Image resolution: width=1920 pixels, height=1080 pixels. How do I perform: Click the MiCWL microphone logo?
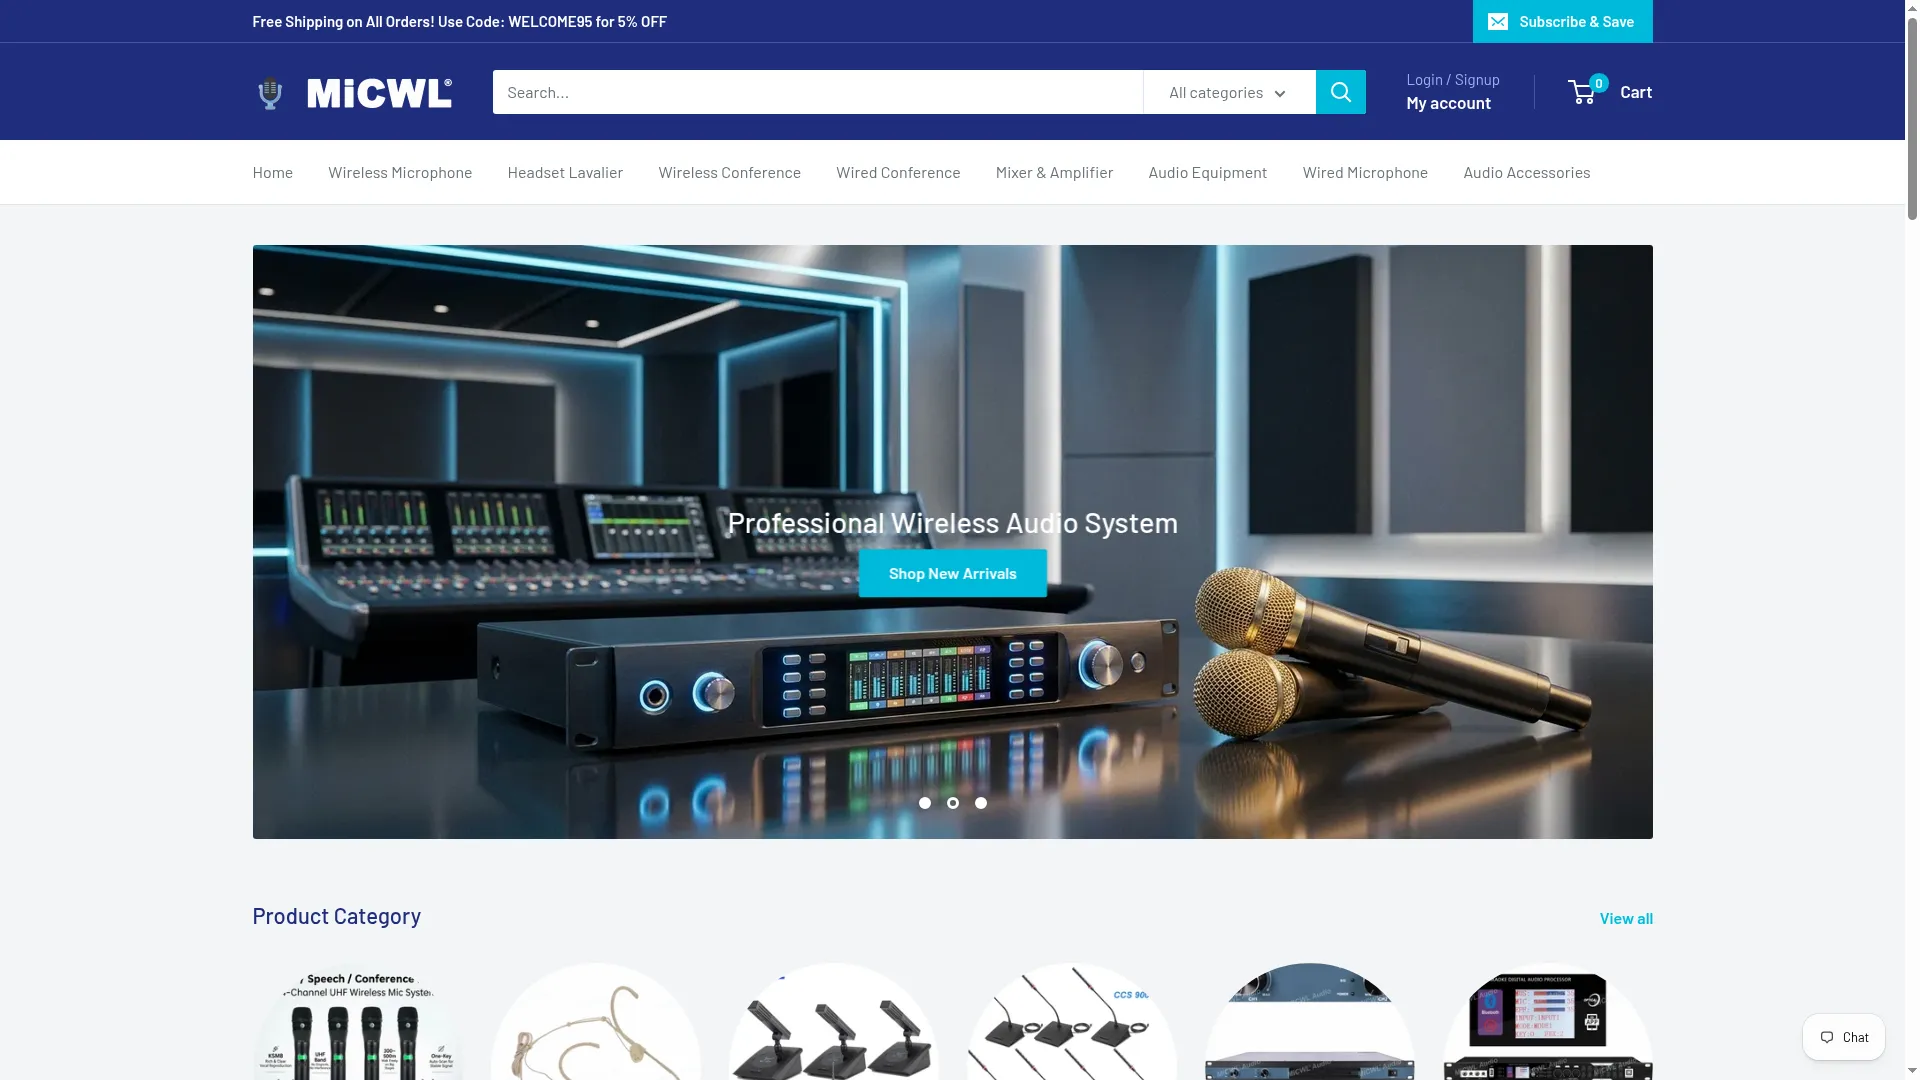tap(353, 92)
